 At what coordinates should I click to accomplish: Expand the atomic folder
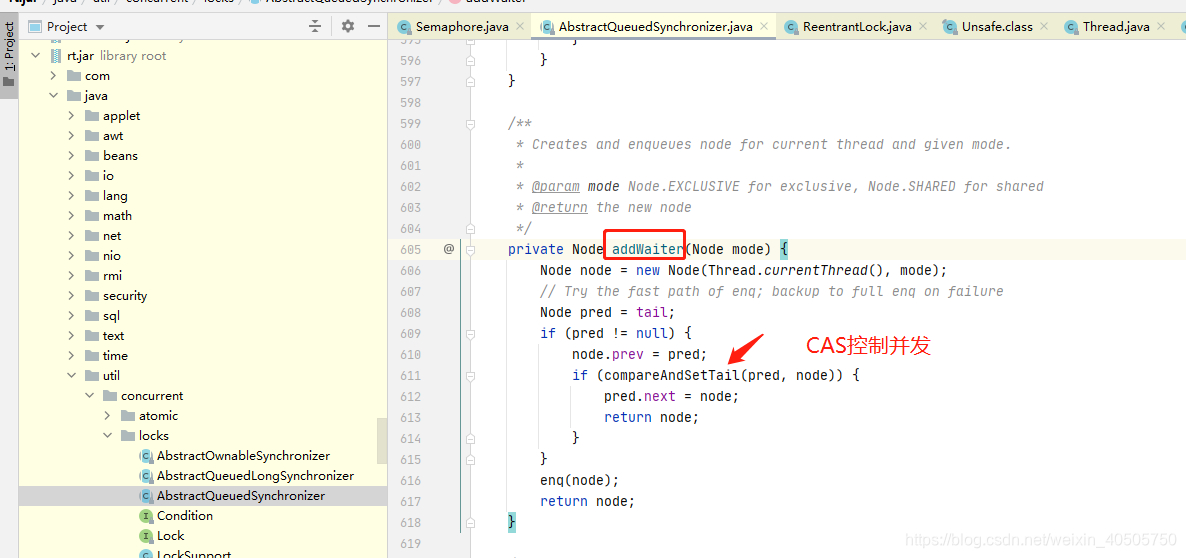point(107,416)
